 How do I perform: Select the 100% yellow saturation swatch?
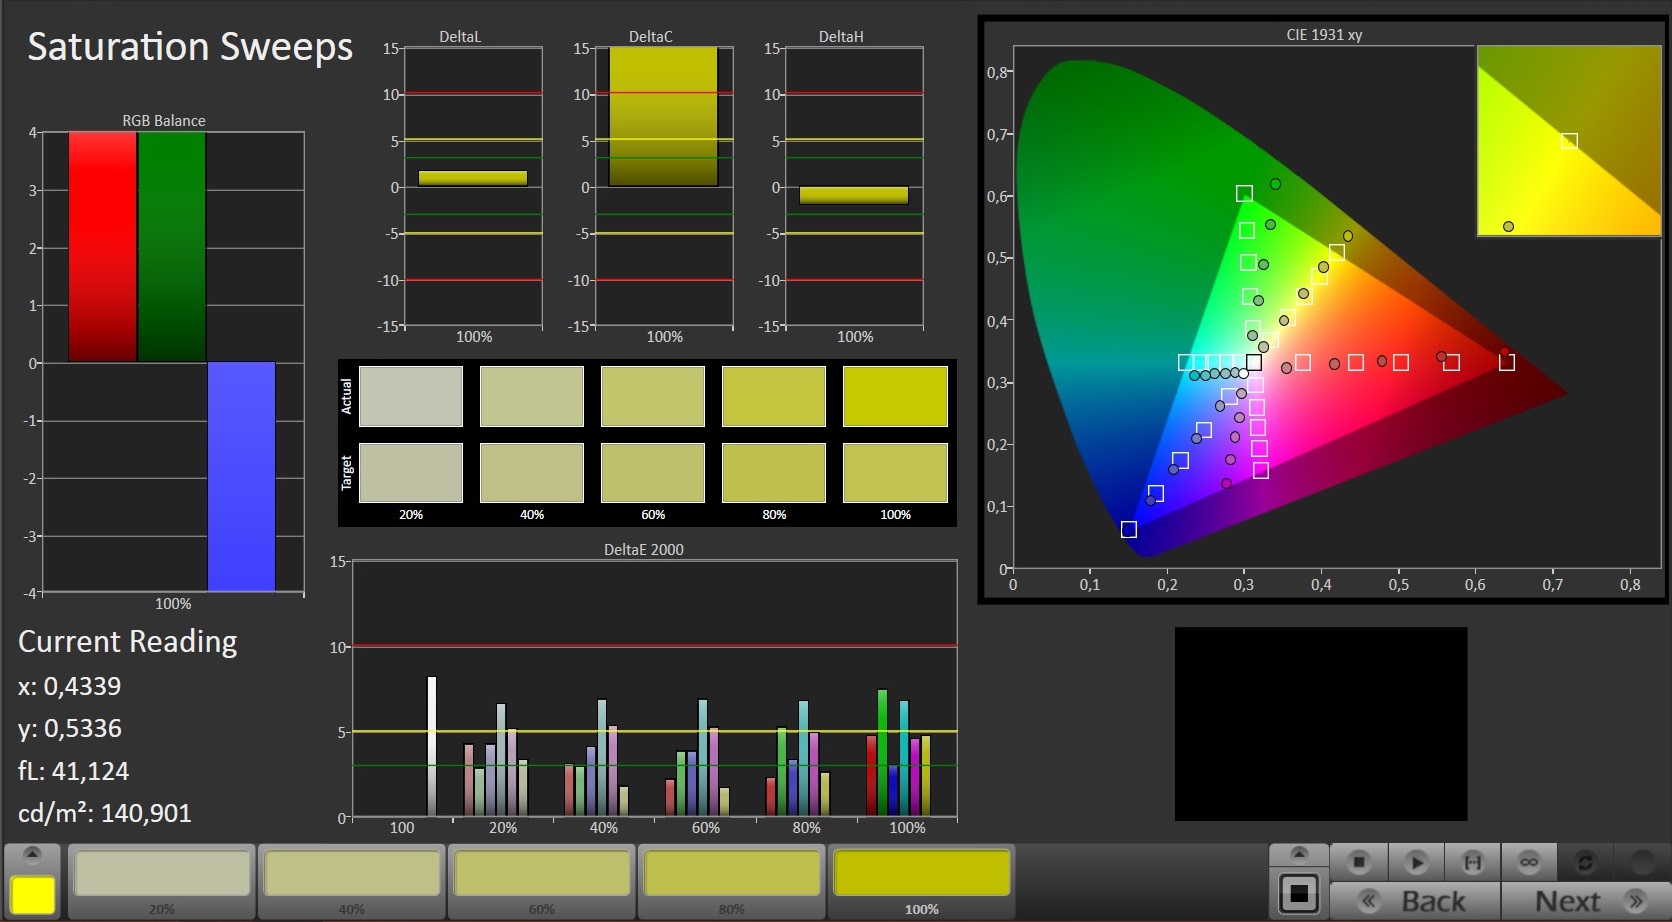click(921, 875)
